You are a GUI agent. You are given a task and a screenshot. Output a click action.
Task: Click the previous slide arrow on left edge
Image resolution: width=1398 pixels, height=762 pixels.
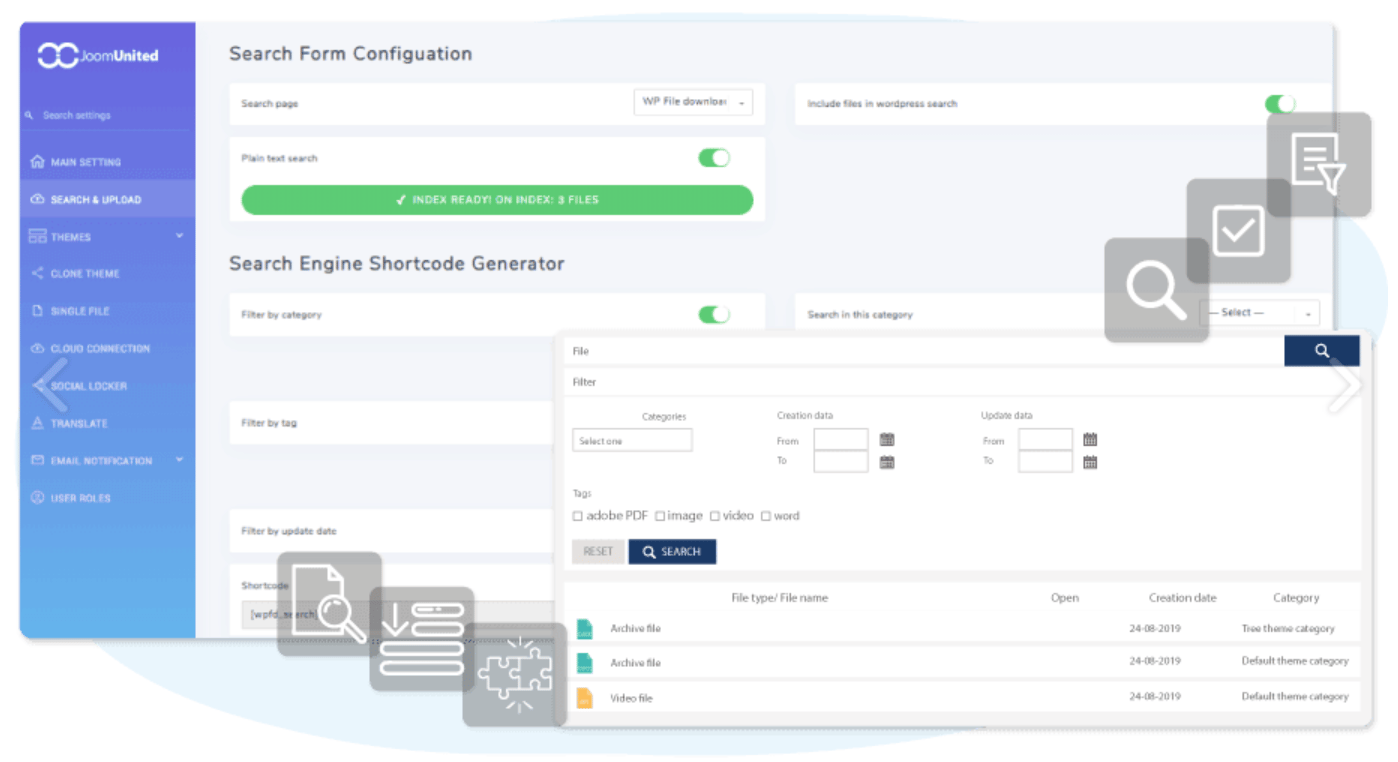(x=48, y=385)
